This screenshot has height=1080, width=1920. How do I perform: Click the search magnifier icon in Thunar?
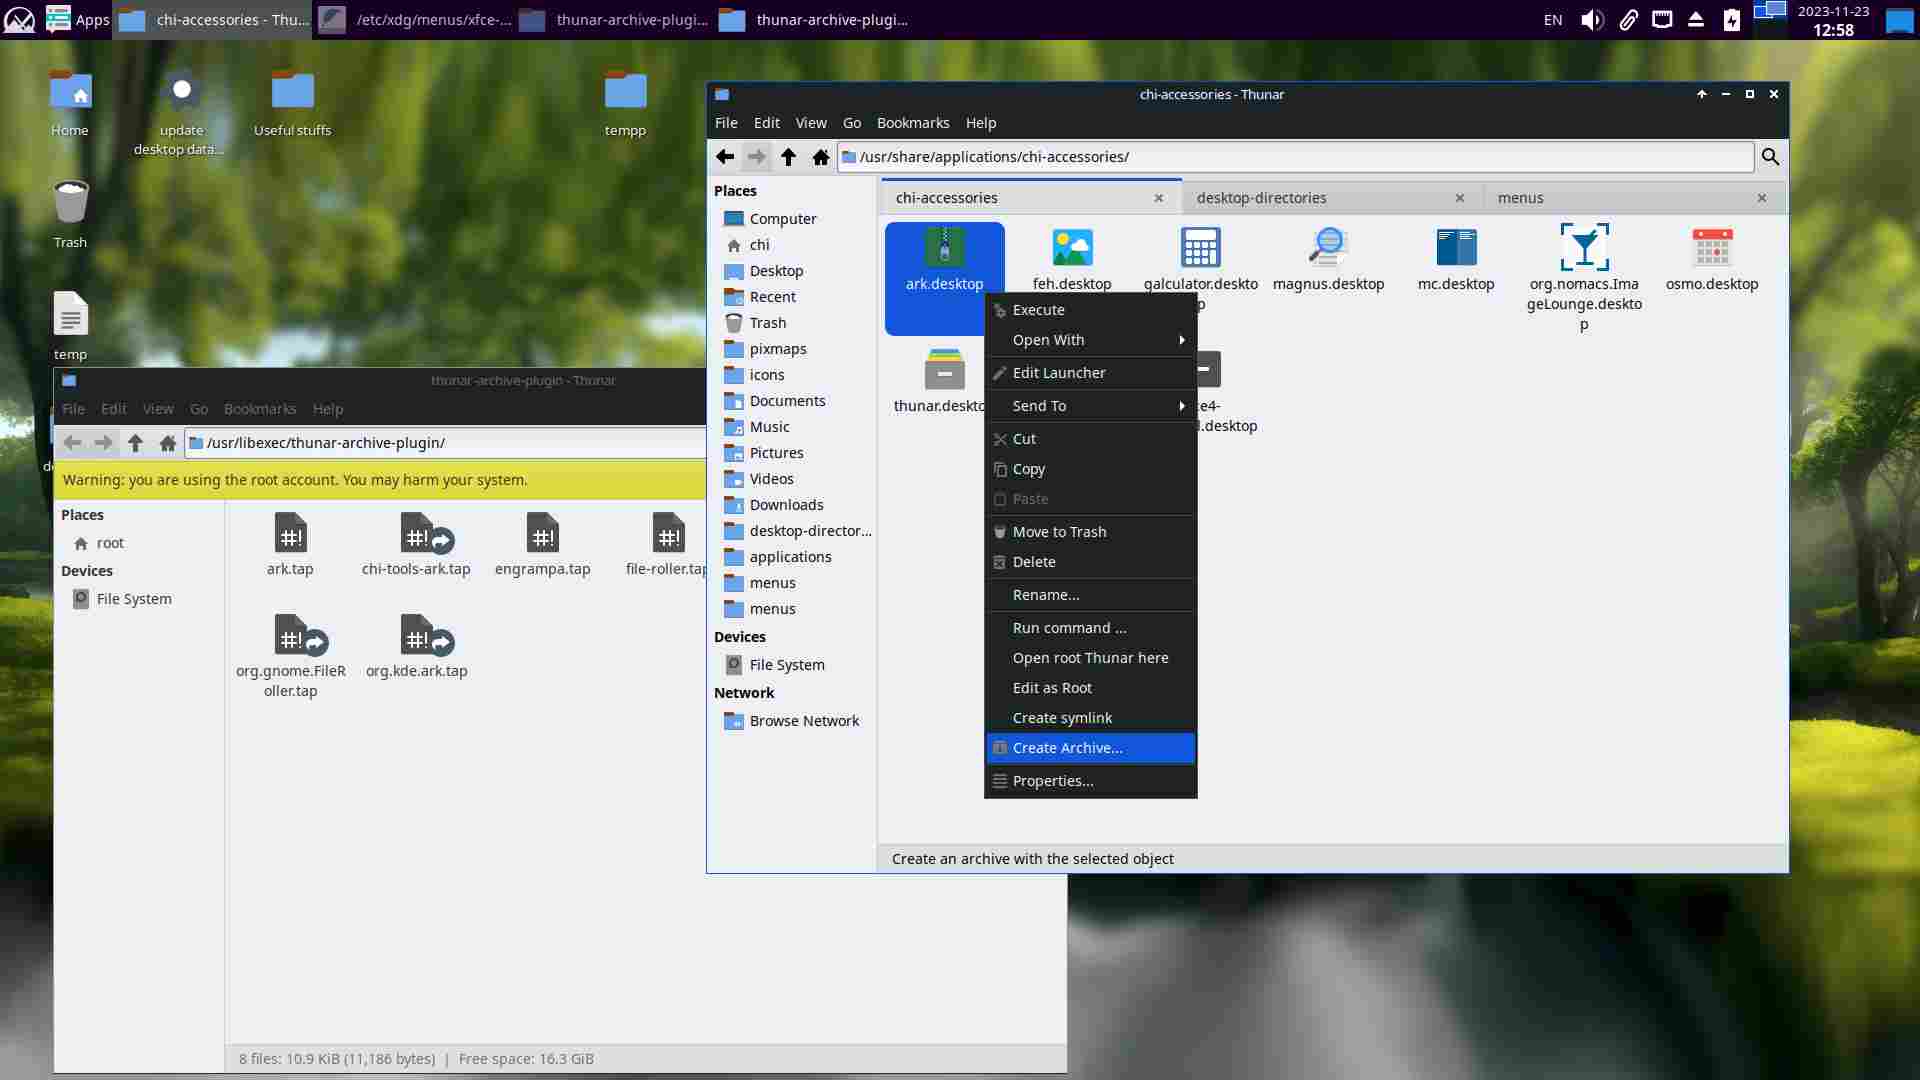coord(1770,157)
